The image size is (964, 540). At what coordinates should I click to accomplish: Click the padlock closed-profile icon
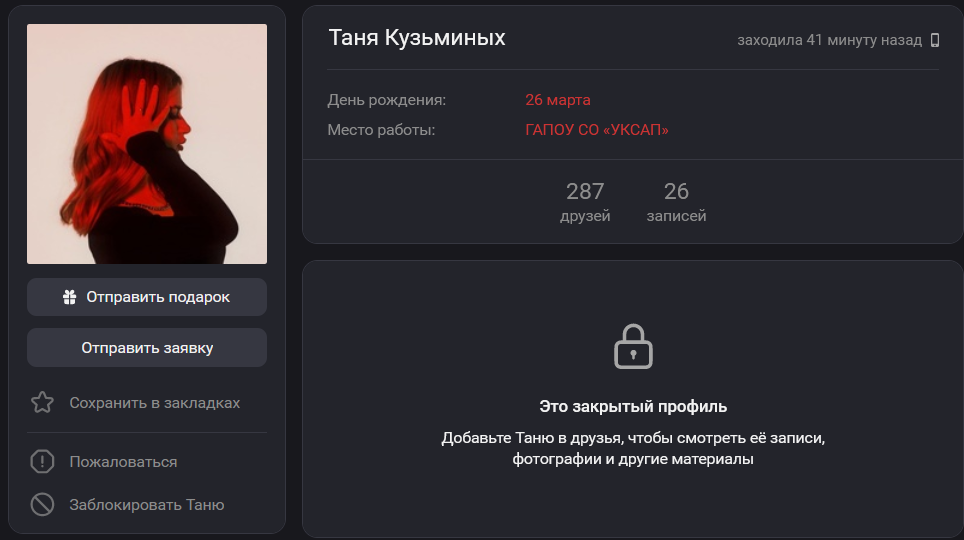[633, 347]
